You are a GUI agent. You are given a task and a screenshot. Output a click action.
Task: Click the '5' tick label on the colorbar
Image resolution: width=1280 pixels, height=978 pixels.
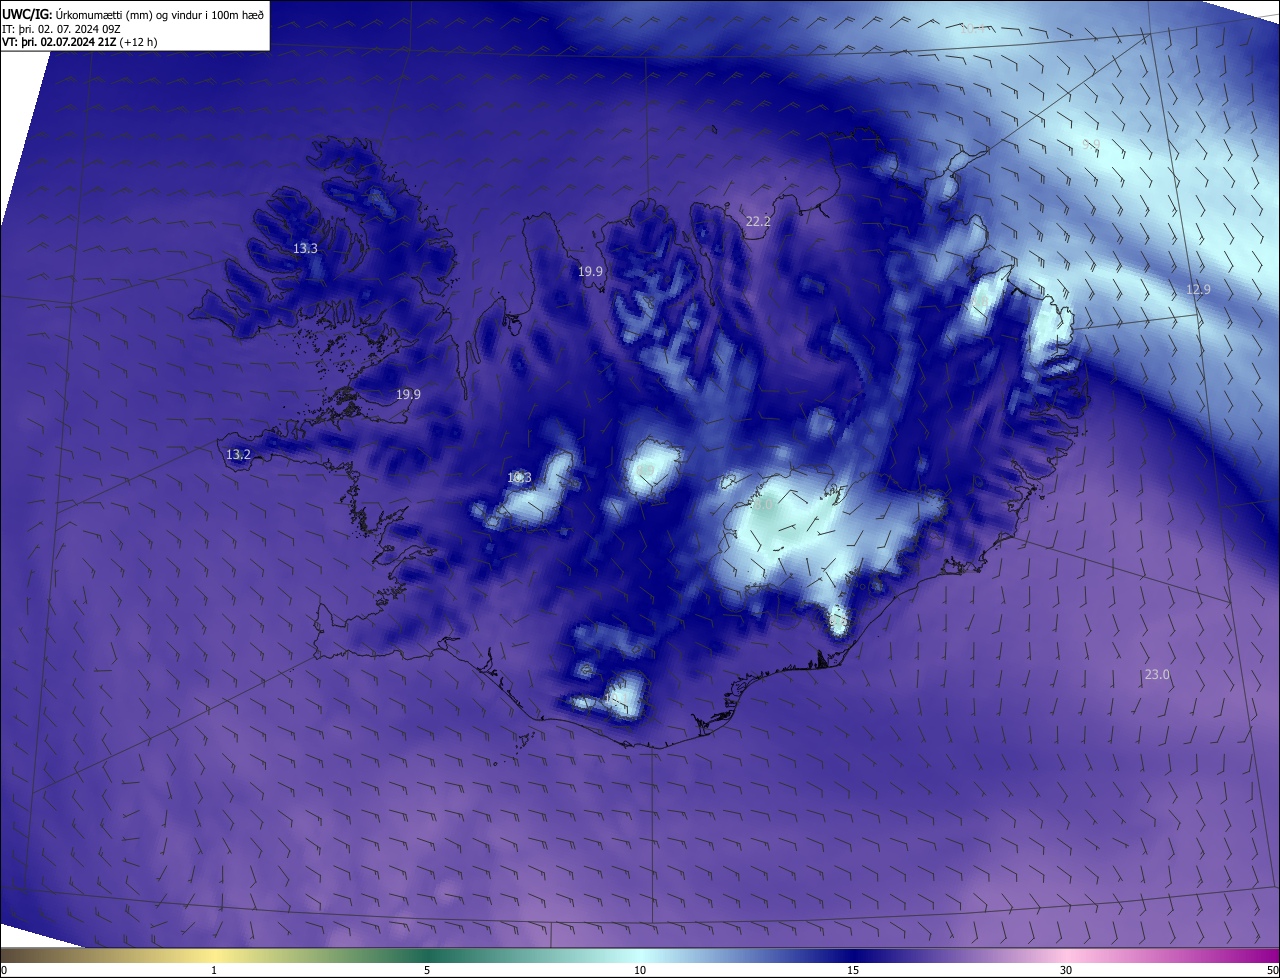click(x=427, y=970)
